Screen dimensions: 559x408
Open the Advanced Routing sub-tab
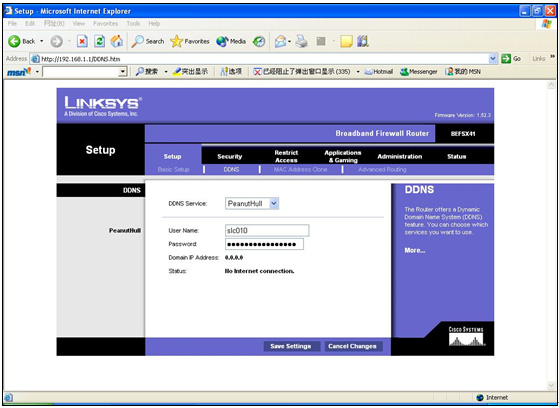coord(382,170)
